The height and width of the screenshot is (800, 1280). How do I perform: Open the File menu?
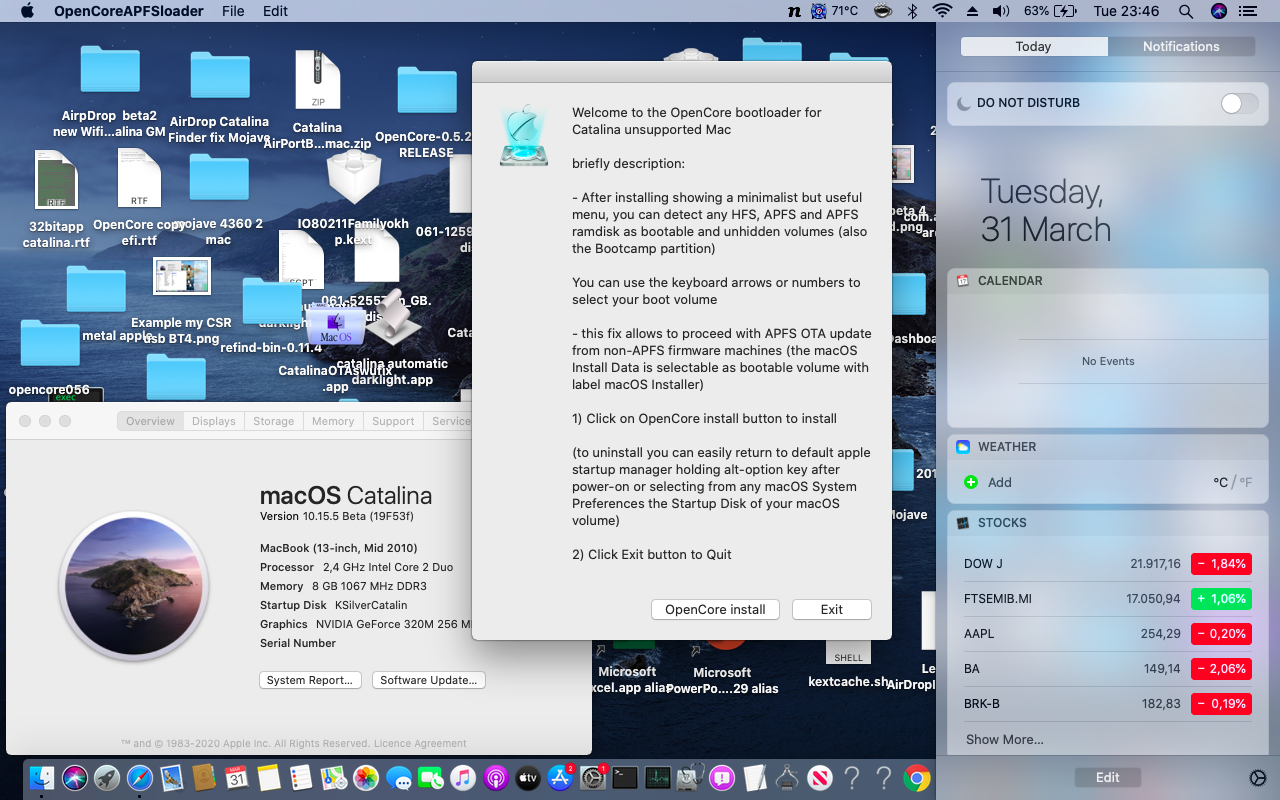tap(233, 11)
